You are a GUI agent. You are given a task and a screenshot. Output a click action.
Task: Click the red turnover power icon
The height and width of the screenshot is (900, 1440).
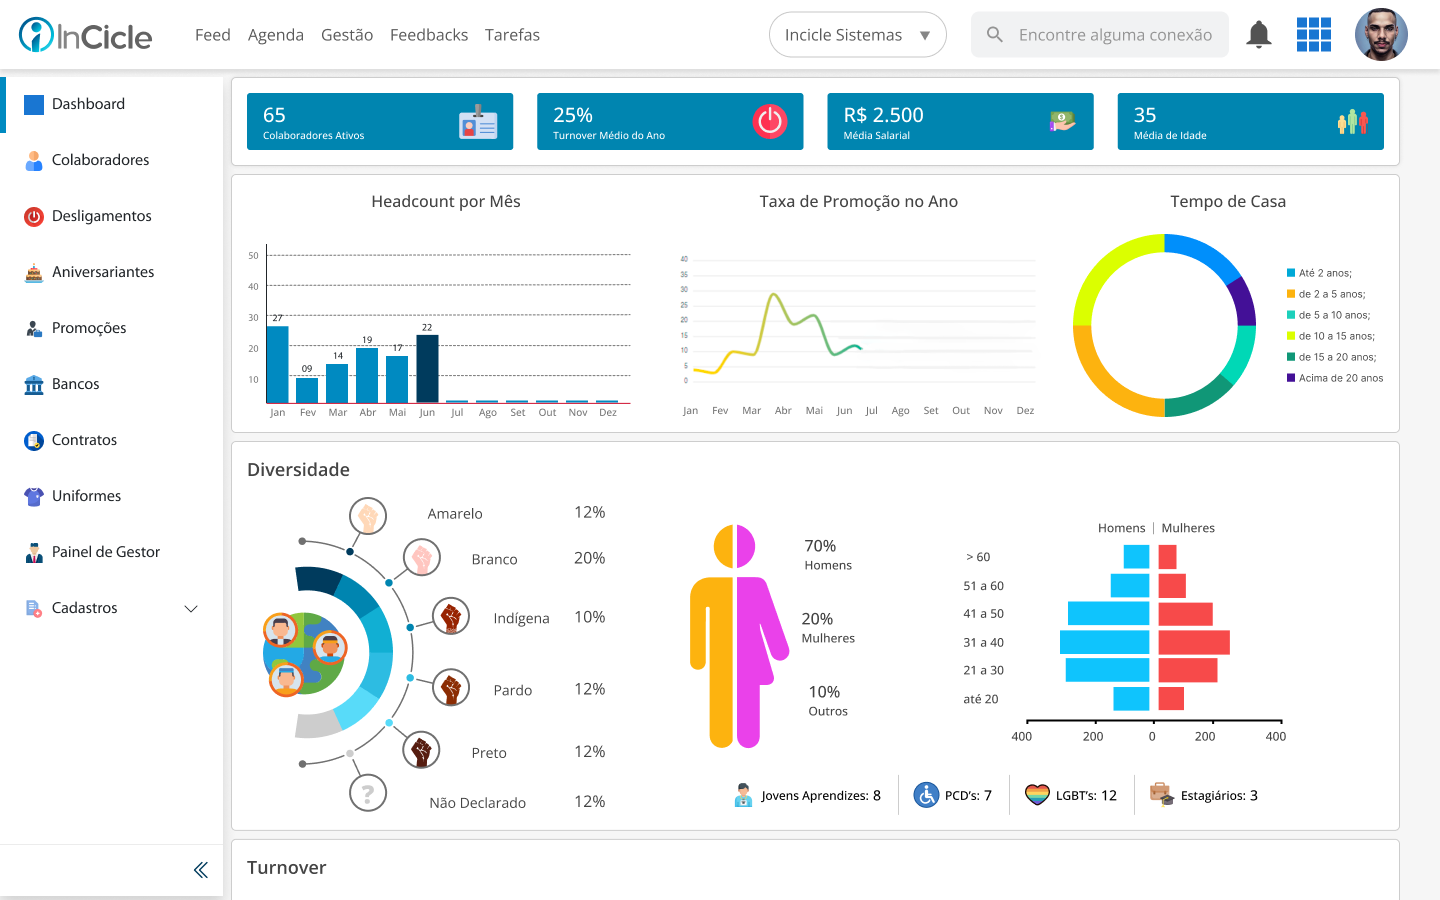(x=769, y=122)
